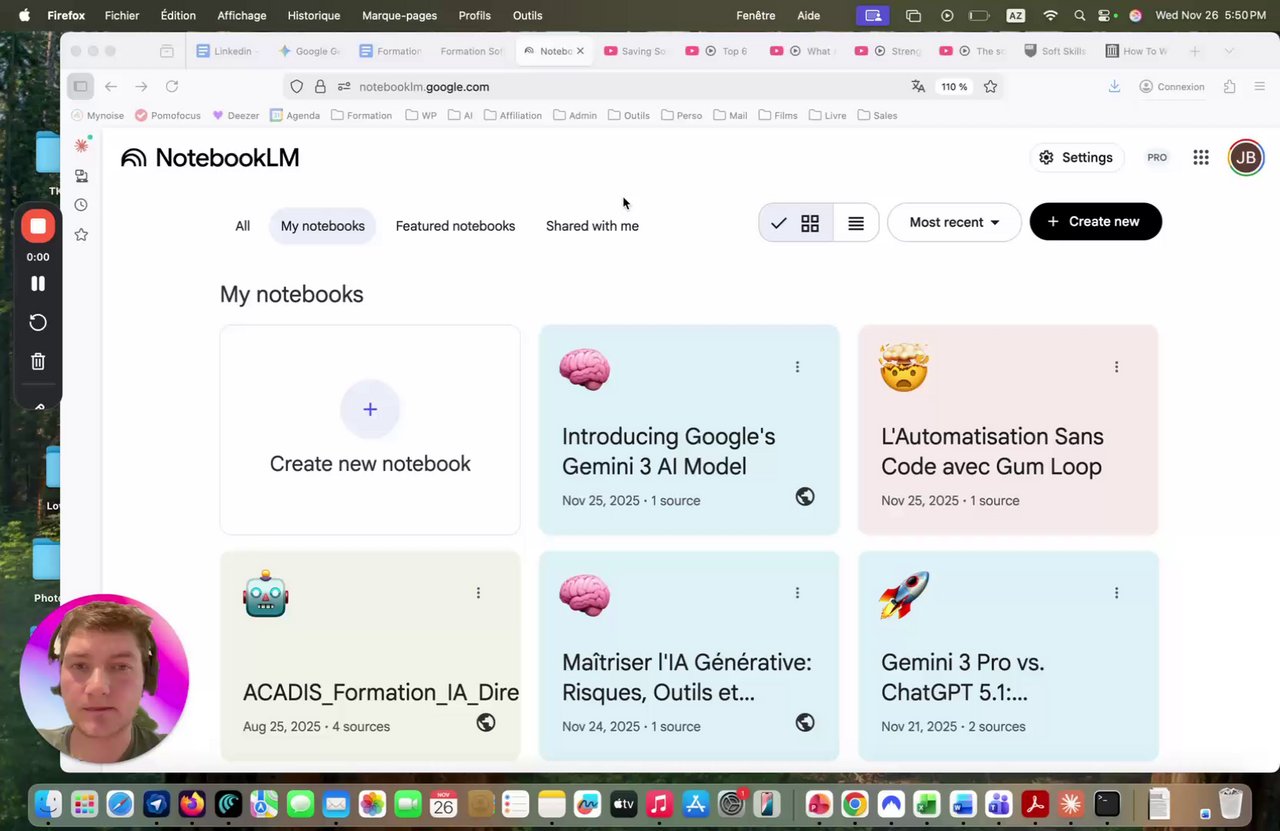Select the My notebooks tab
This screenshot has height=831, width=1280.
click(322, 226)
